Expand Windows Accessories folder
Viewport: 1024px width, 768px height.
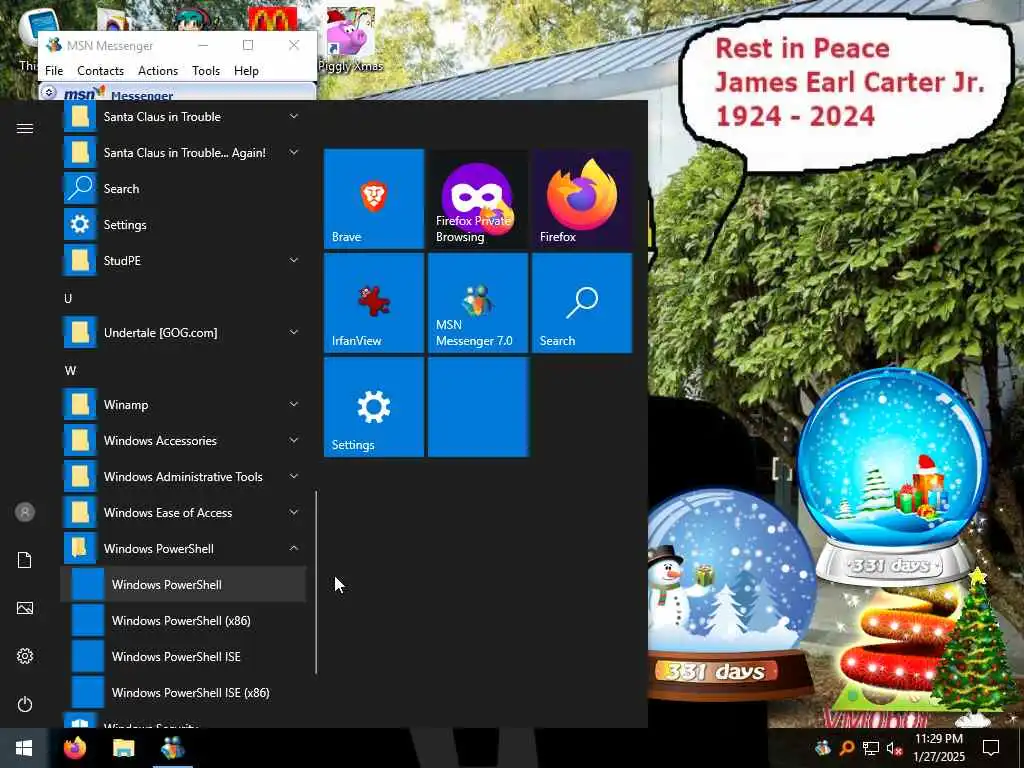coord(184,441)
